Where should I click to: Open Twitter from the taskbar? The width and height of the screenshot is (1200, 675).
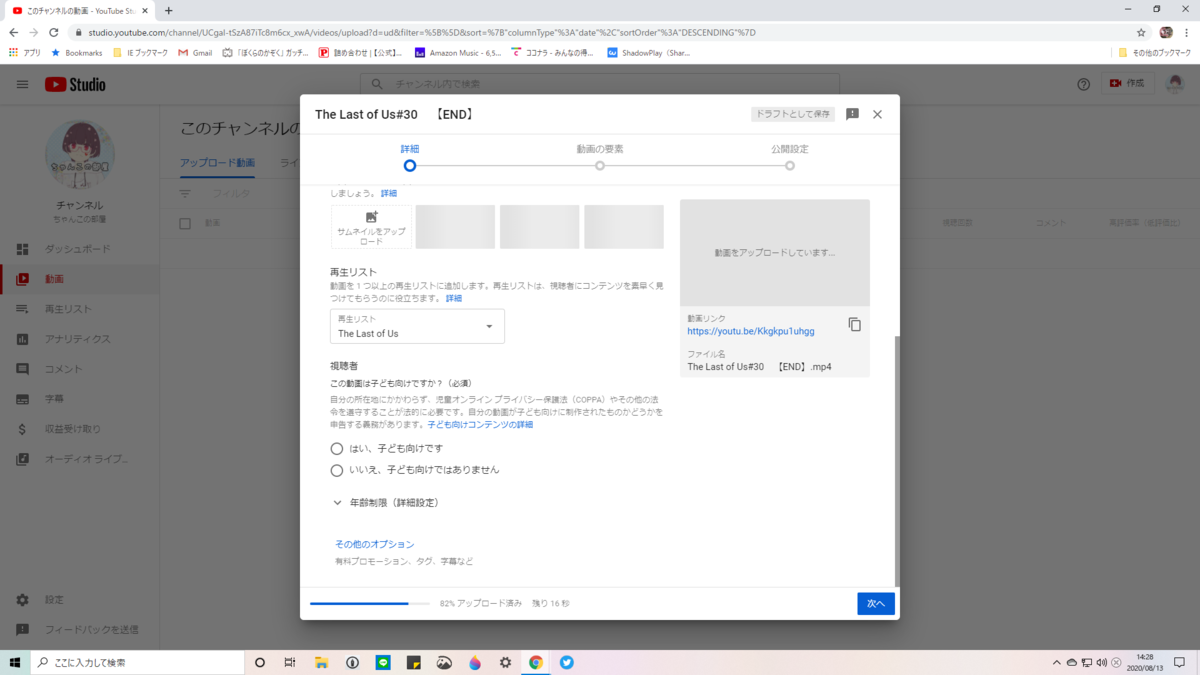(x=567, y=662)
